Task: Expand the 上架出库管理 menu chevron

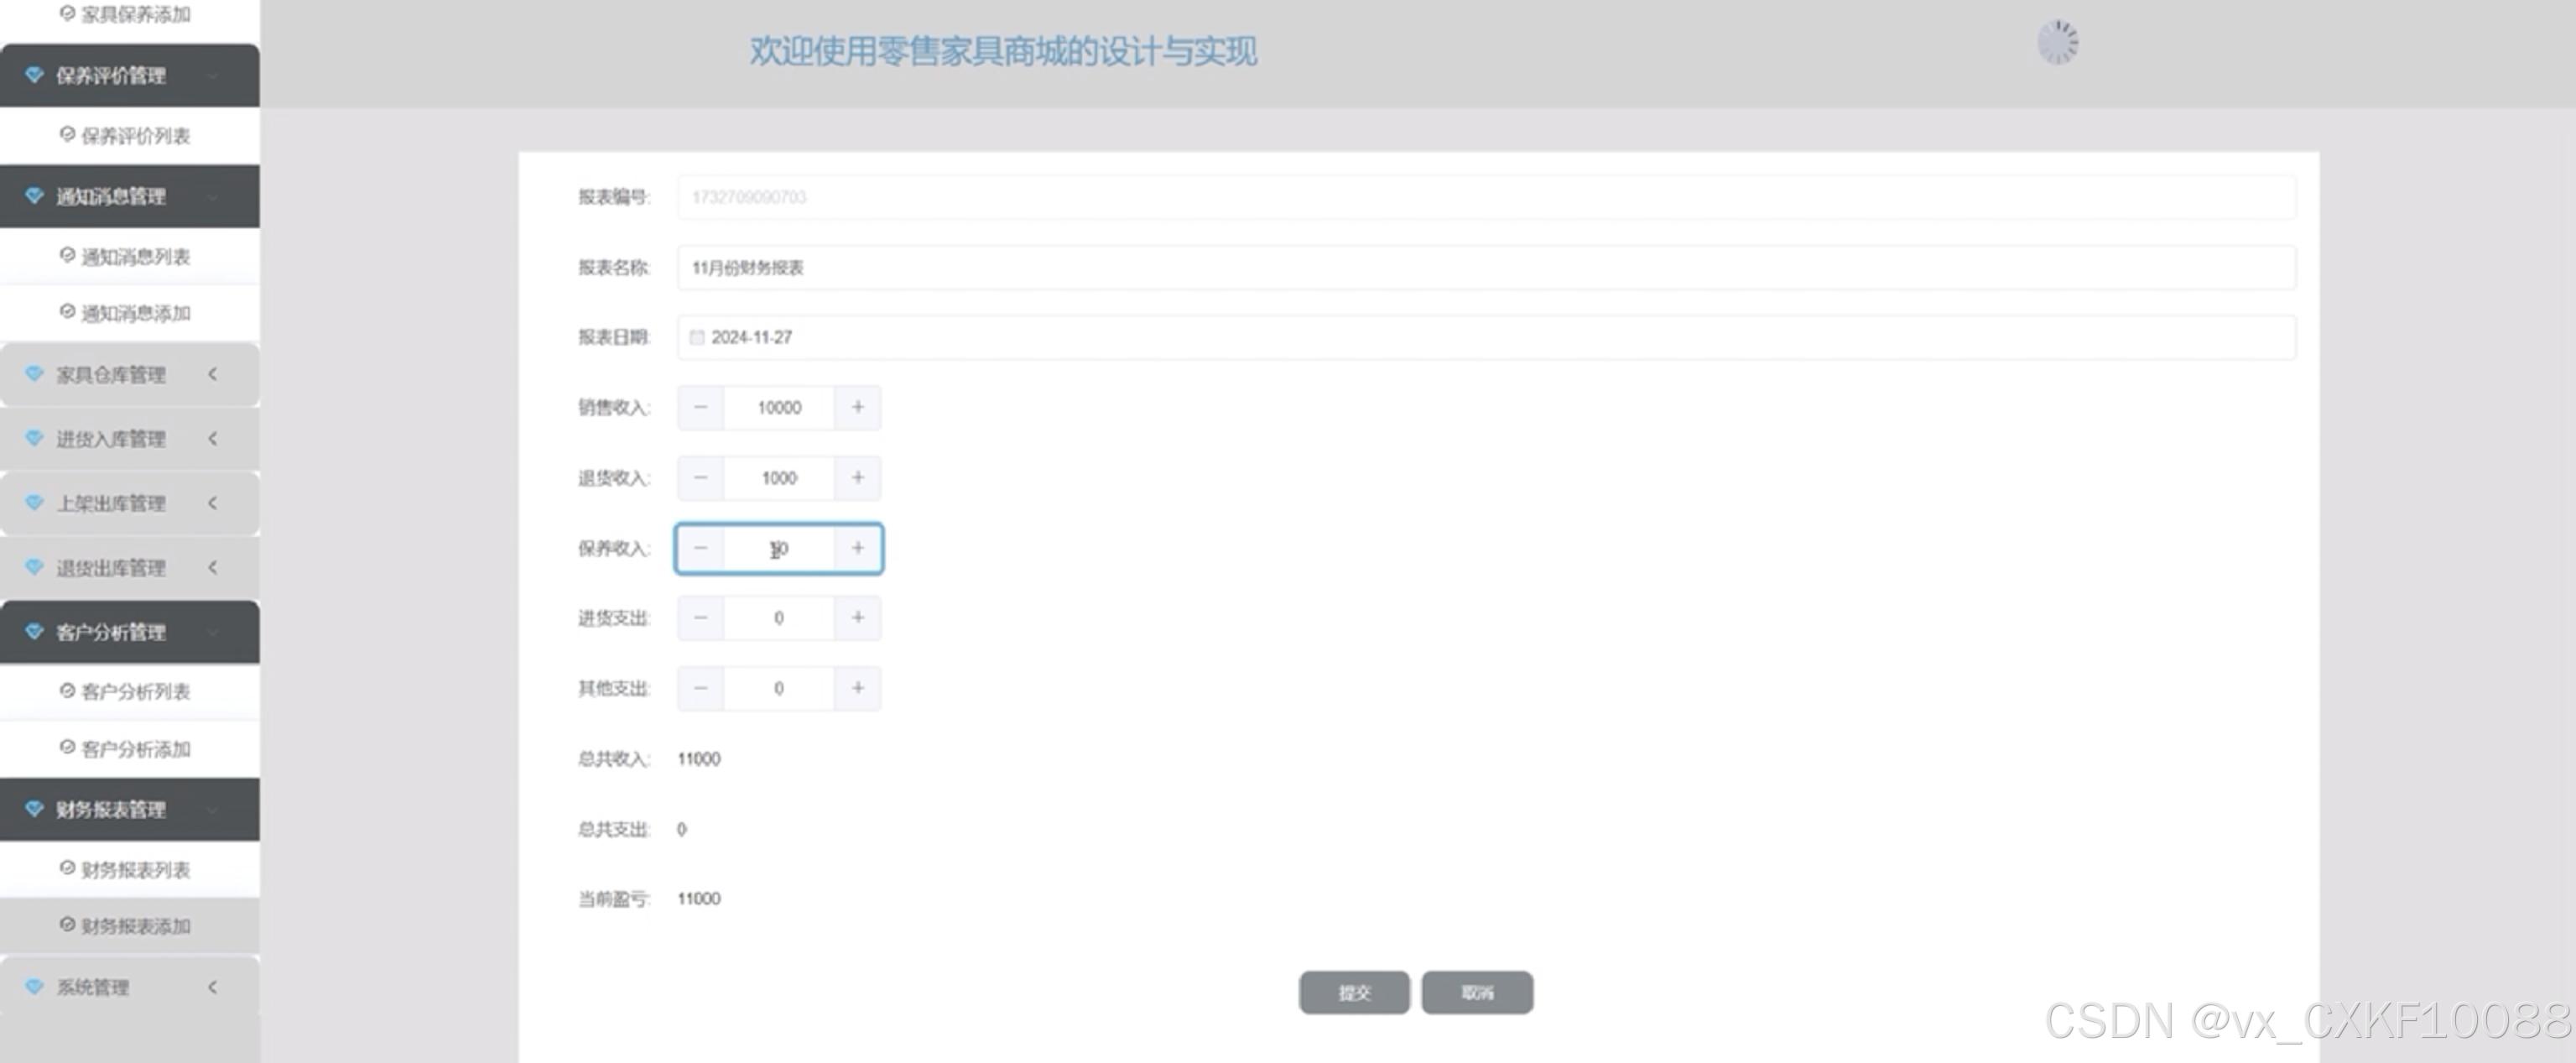Action: (x=212, y=503)
